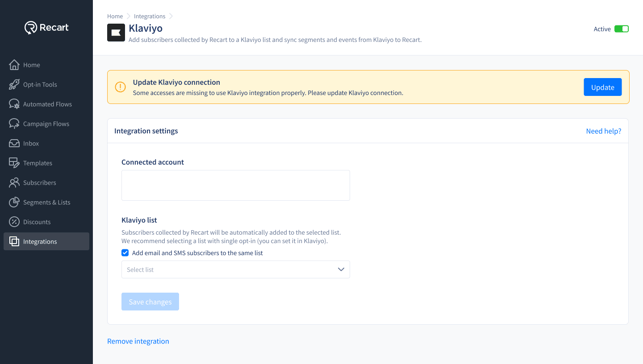Click the Templates icon in sidebar
643x364 pixels.
point(14,163)
